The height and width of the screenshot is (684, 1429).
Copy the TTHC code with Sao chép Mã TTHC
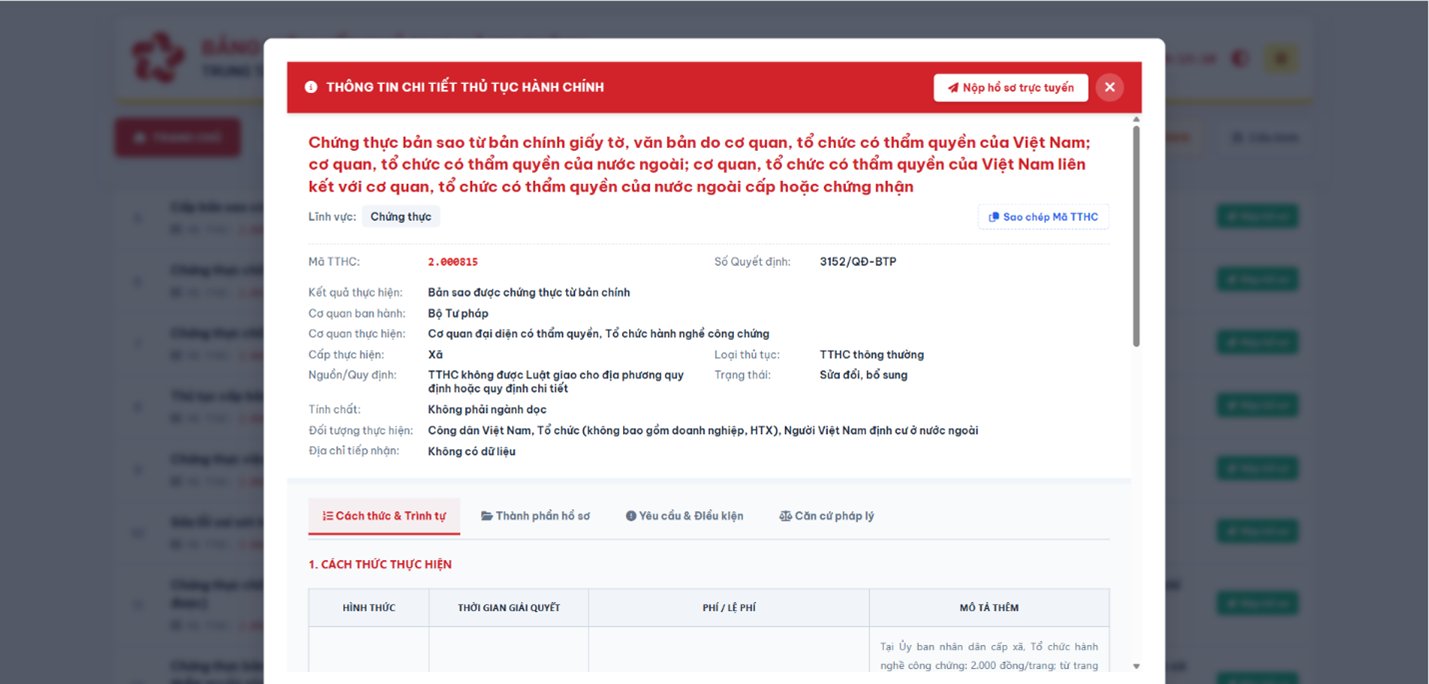(x=1043, y=217)
